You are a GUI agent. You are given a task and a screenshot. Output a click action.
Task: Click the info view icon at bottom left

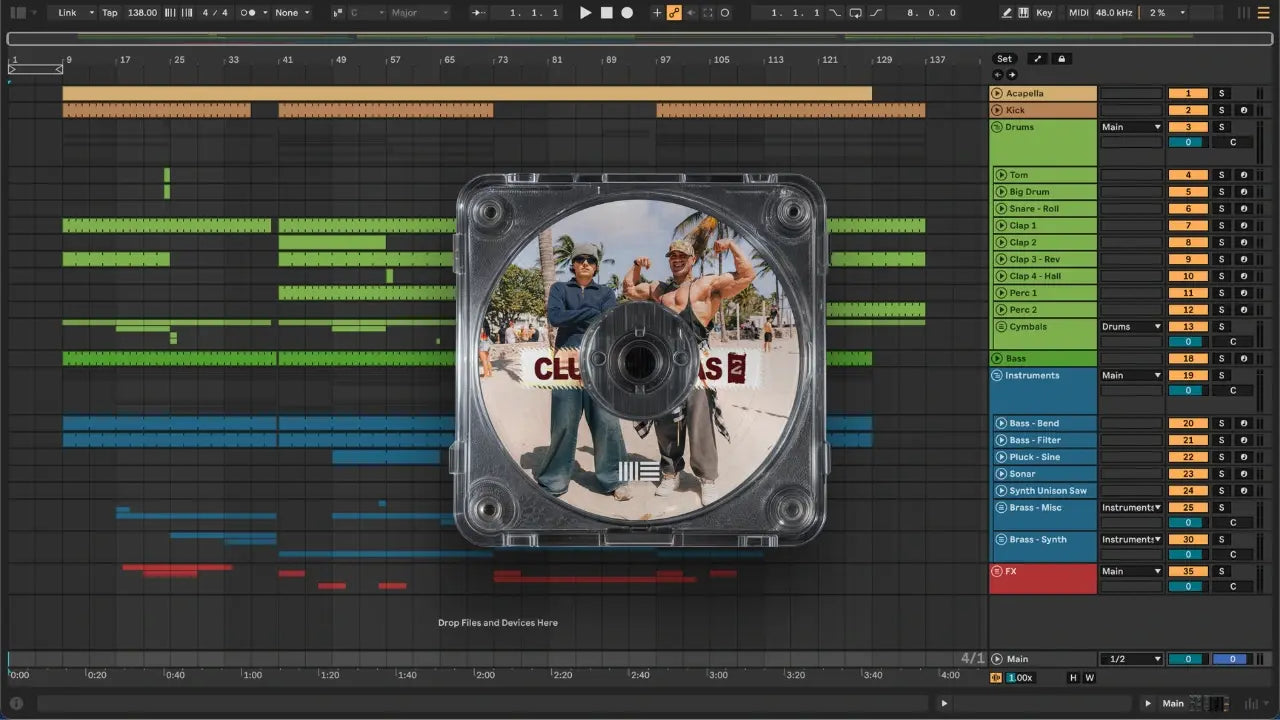pos(15,703)
